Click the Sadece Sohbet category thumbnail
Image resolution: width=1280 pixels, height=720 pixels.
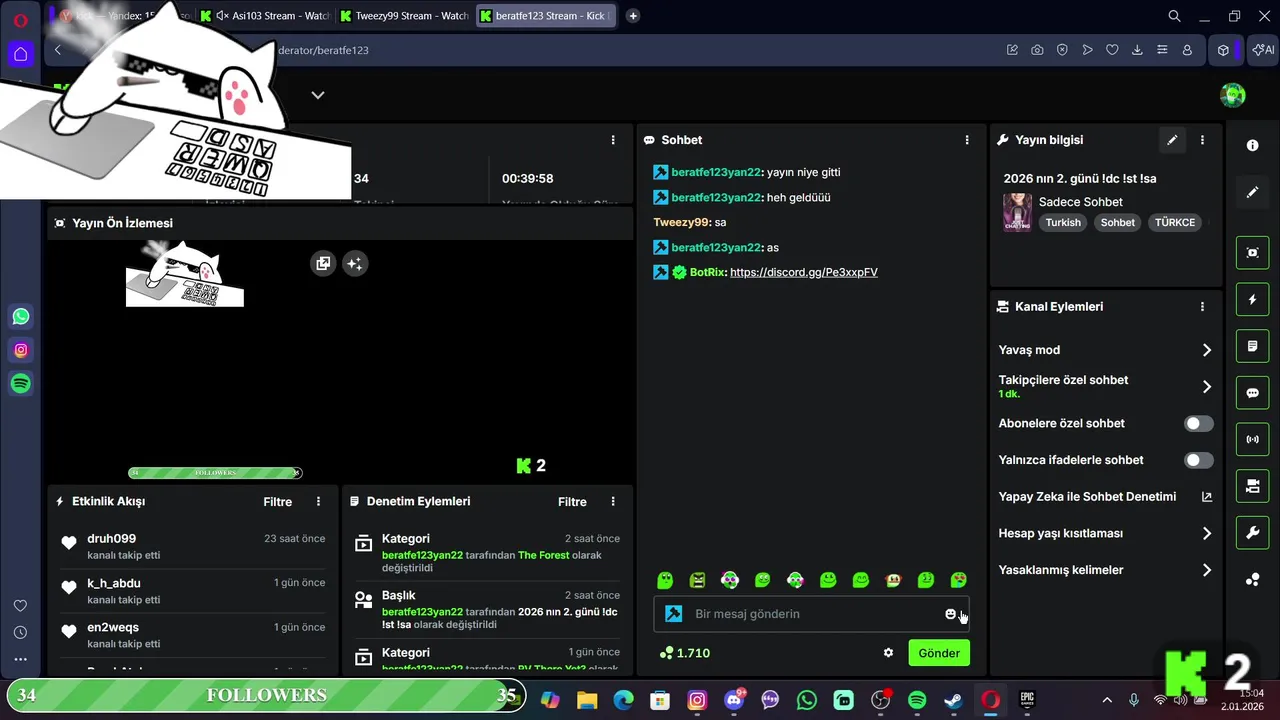[x=1017, y=213]
